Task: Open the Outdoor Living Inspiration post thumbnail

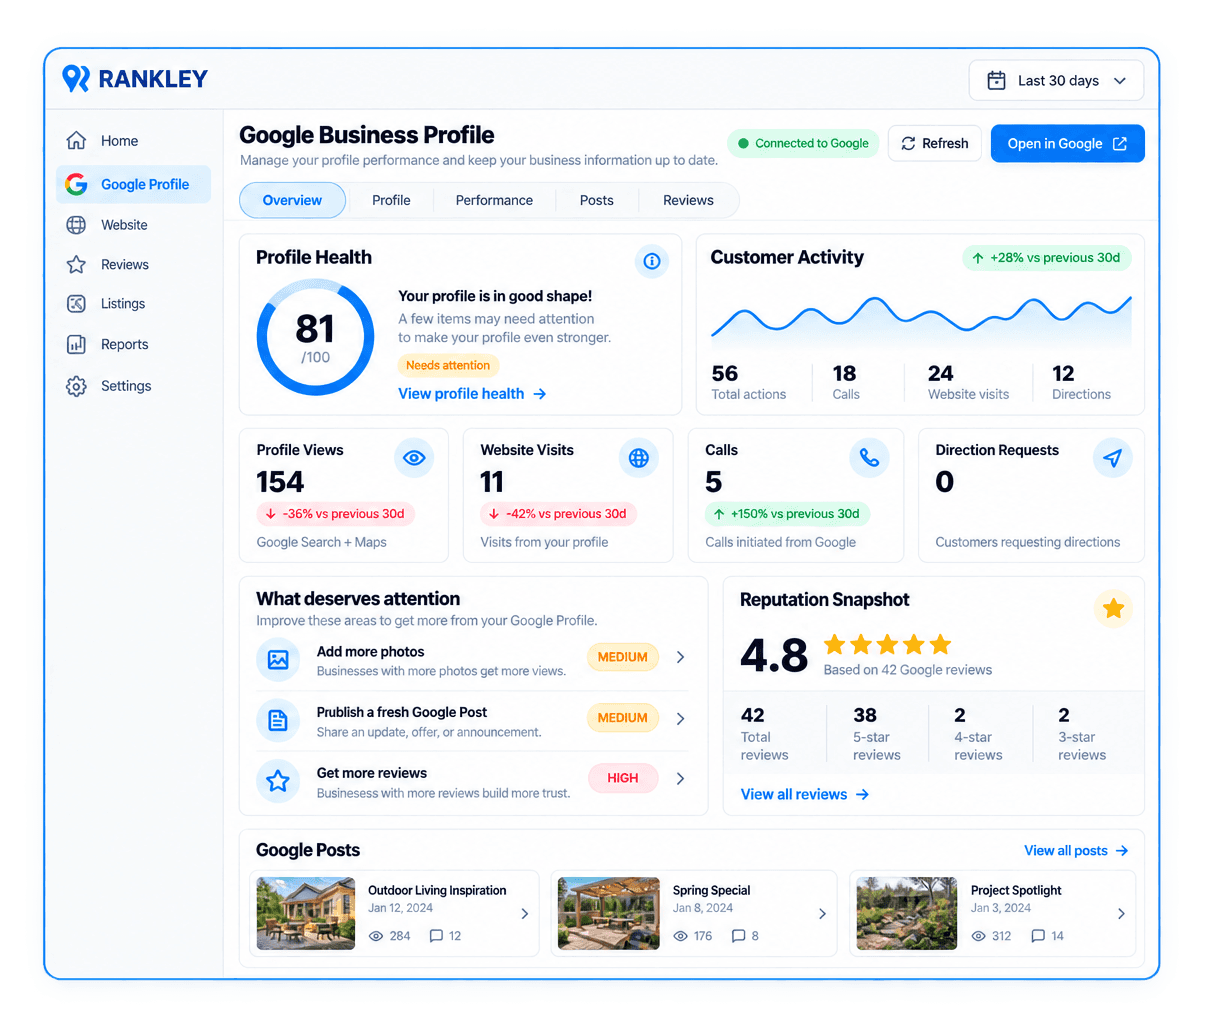Action: (306, 913)
